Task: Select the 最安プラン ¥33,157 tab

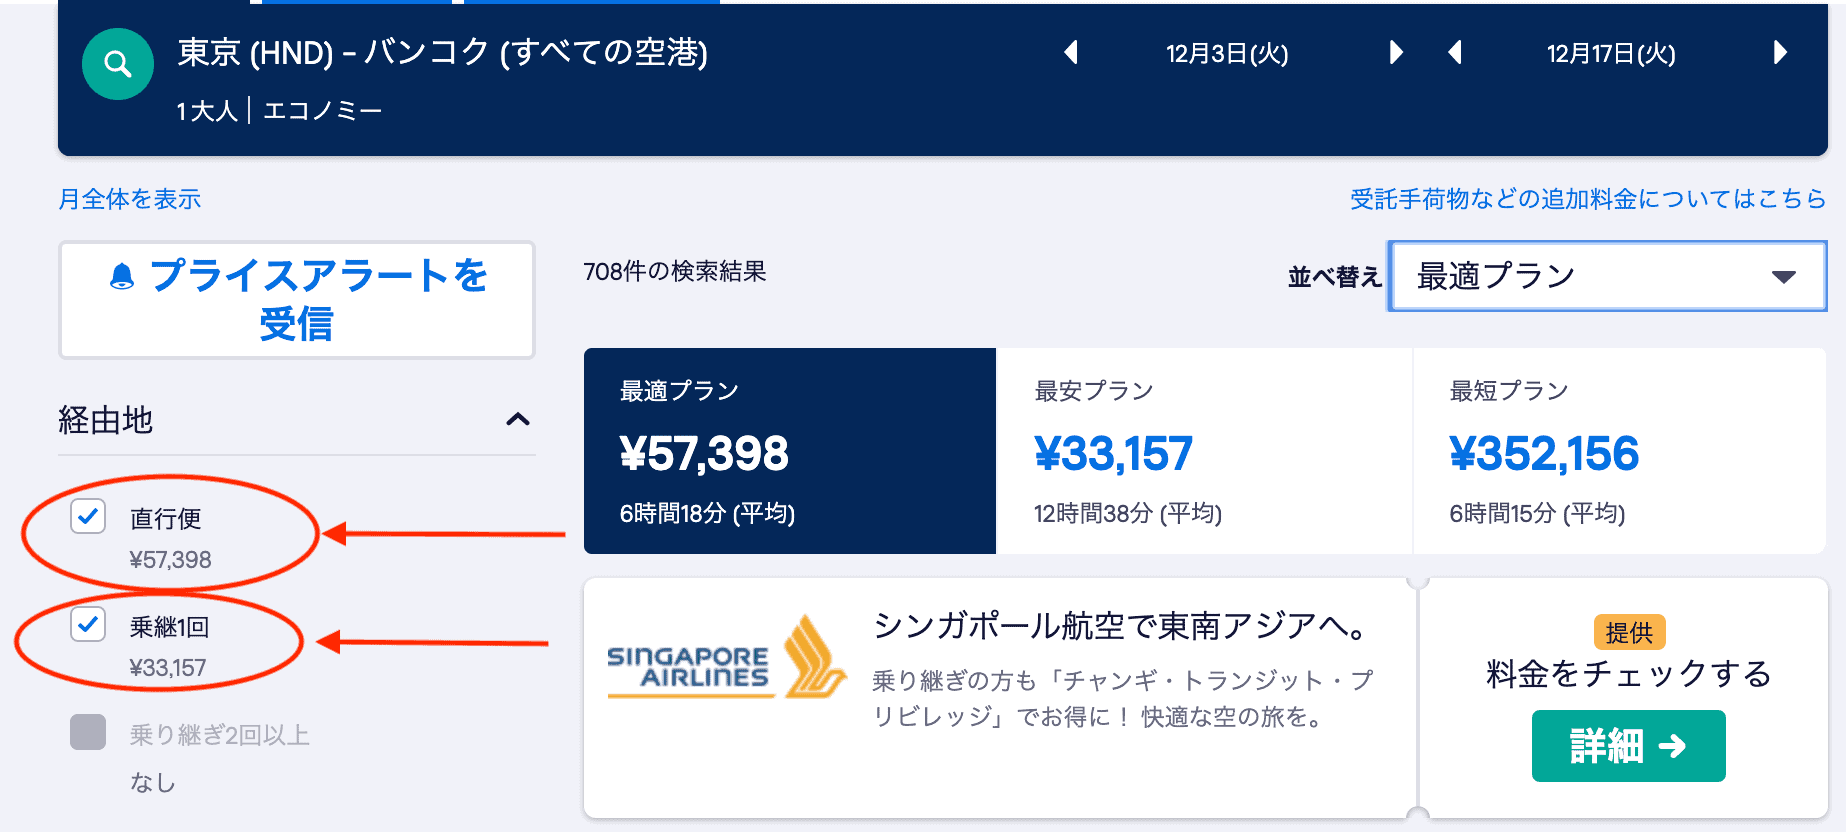Action: click(1203, 452)
